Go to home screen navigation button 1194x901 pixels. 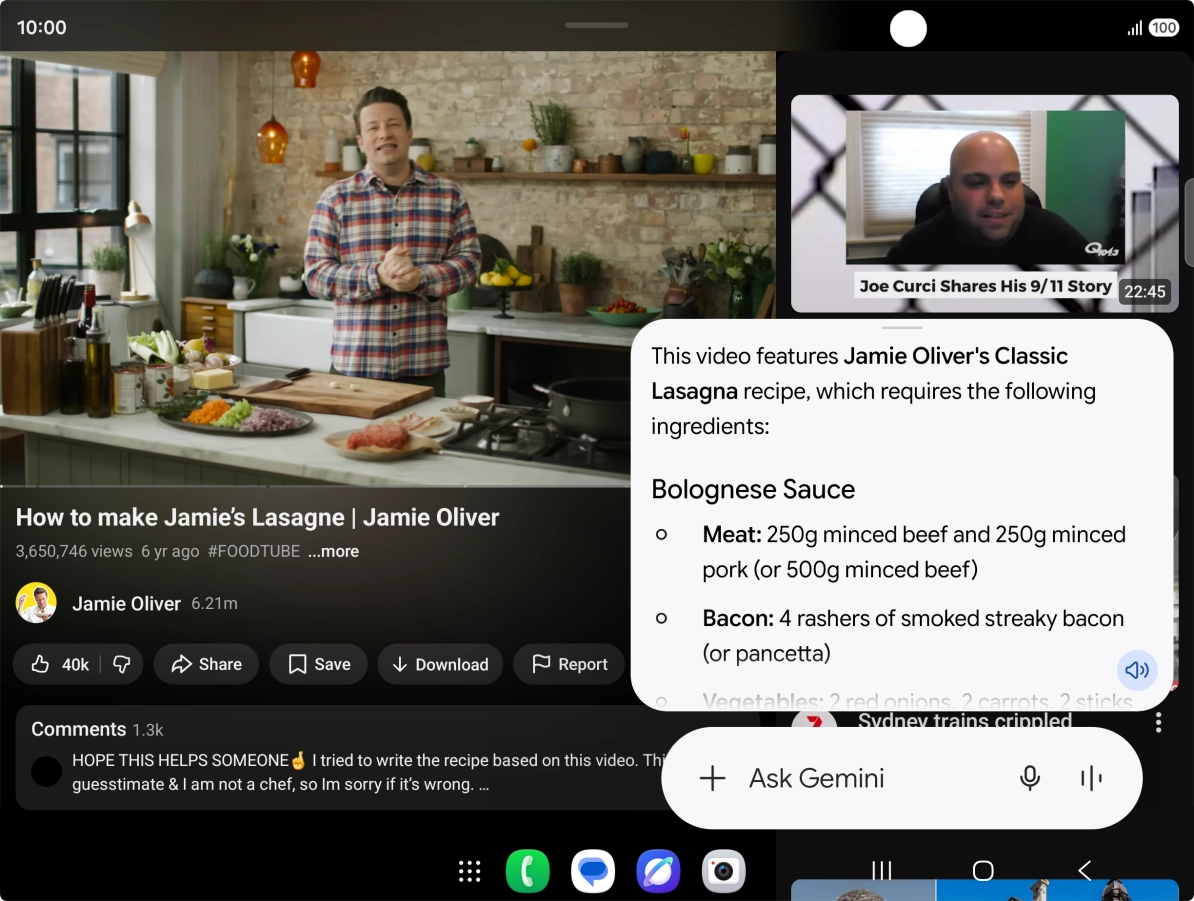coord(983,871)
